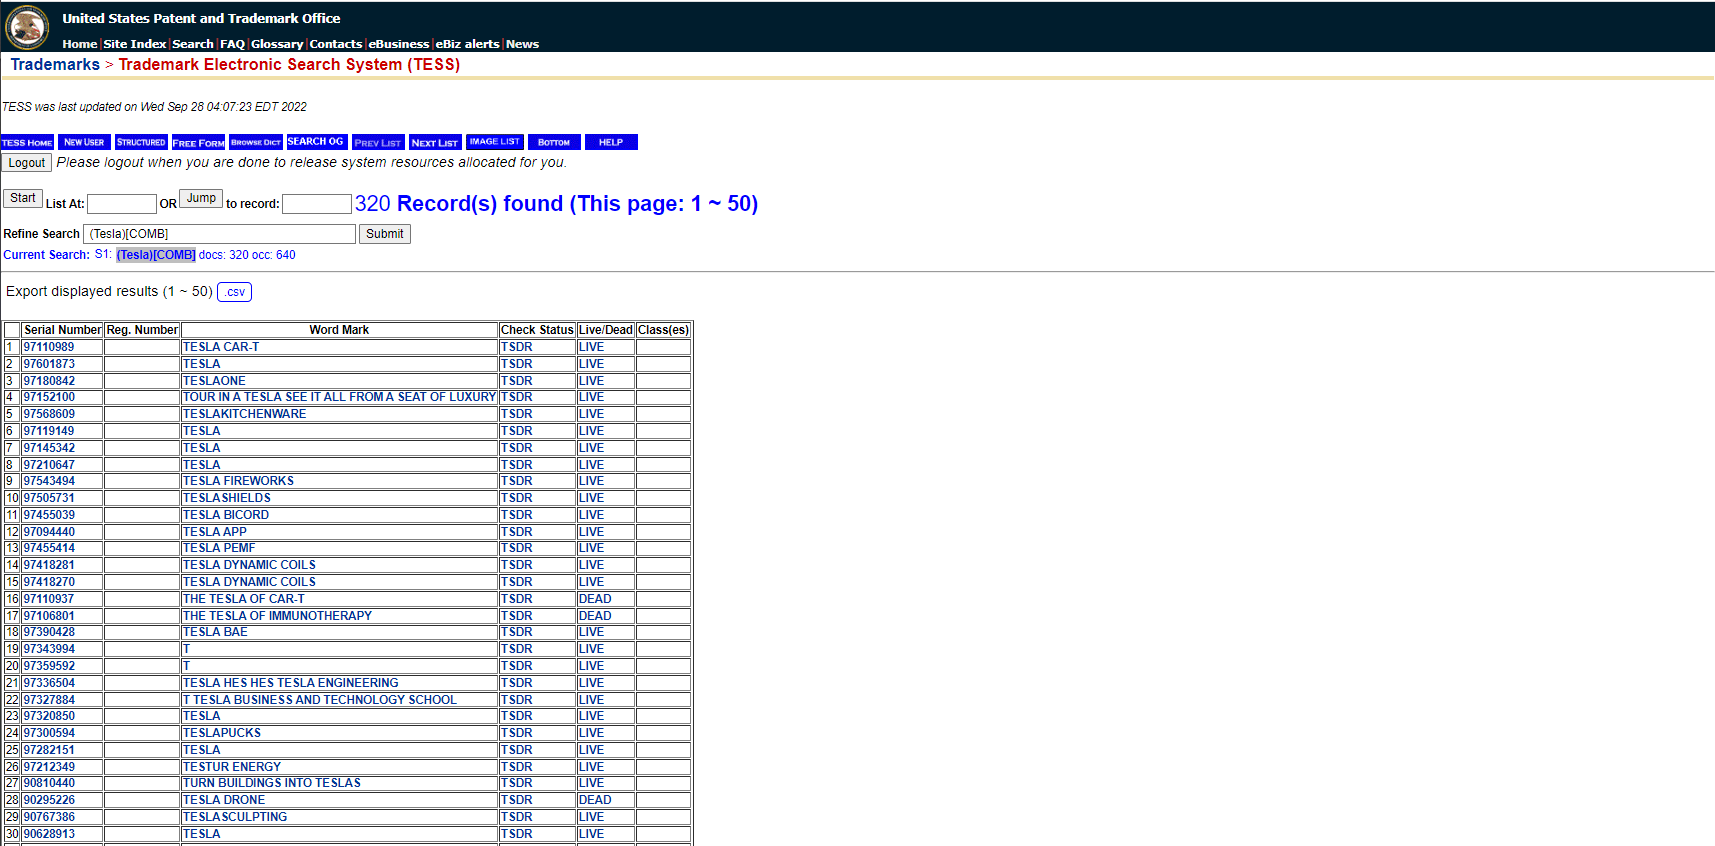
Task: Click the Check Status column header
Action: coord(537,330)
